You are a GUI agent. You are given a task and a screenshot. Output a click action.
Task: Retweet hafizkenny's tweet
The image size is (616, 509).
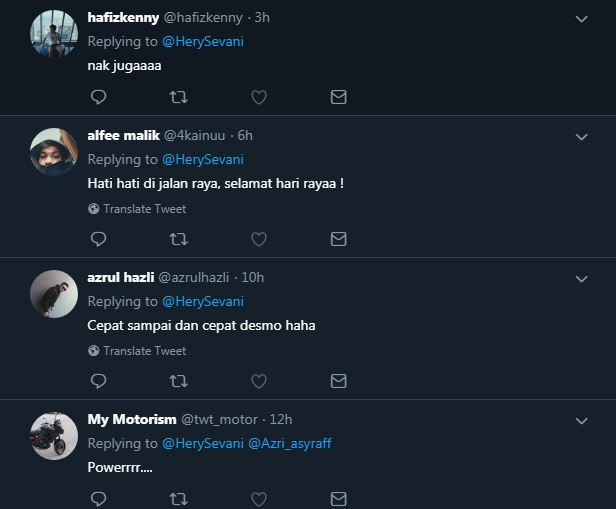pos(178,97)
